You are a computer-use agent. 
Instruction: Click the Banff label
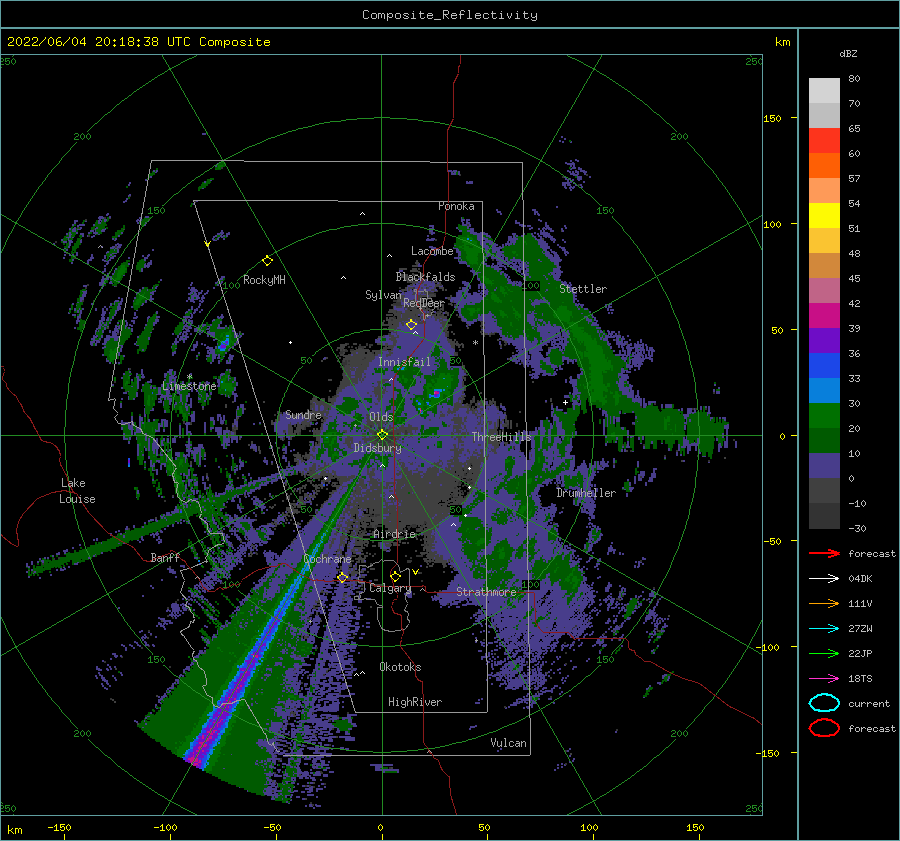(165, 557)
